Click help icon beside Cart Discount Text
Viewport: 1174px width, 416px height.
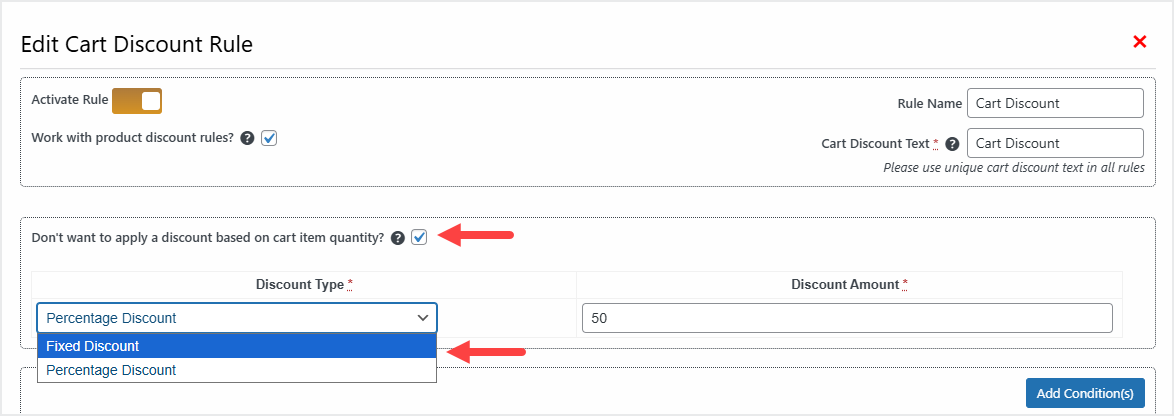click(952, 144)
